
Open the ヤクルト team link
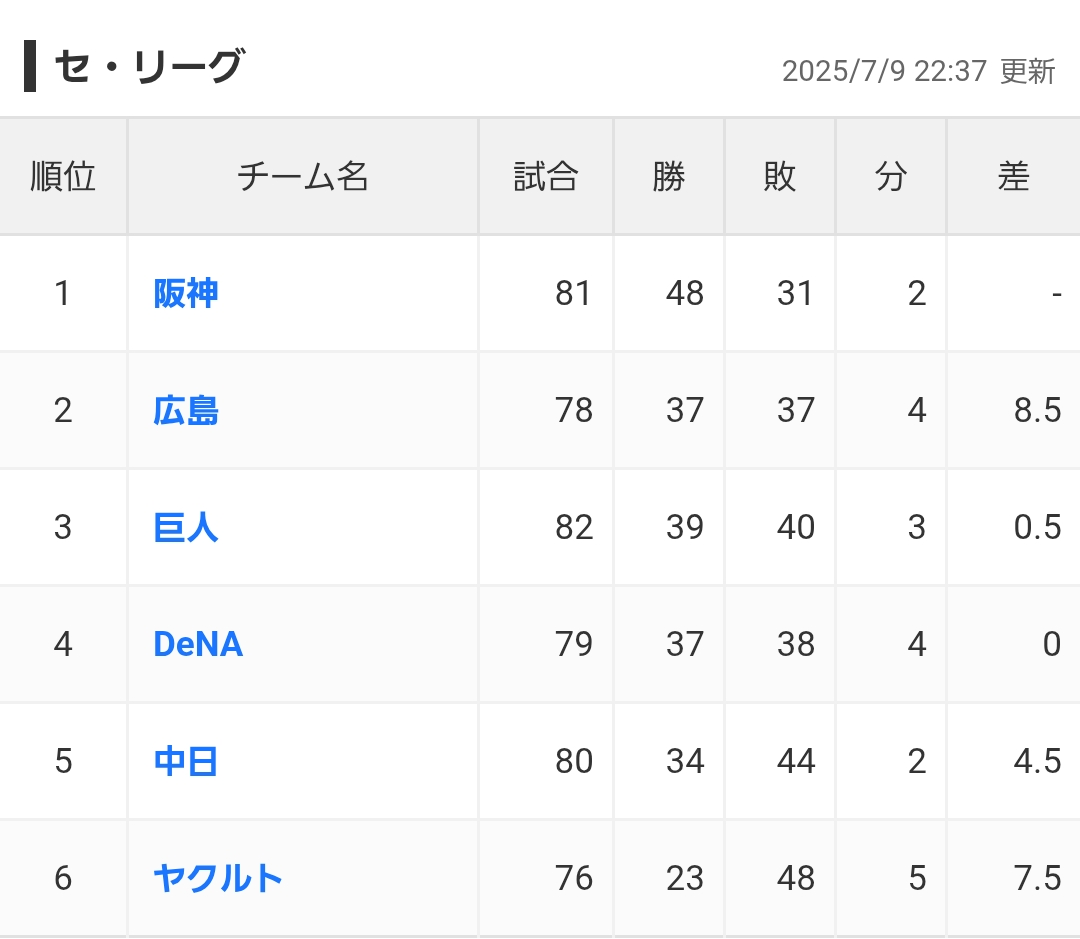(x=218, y=878)
